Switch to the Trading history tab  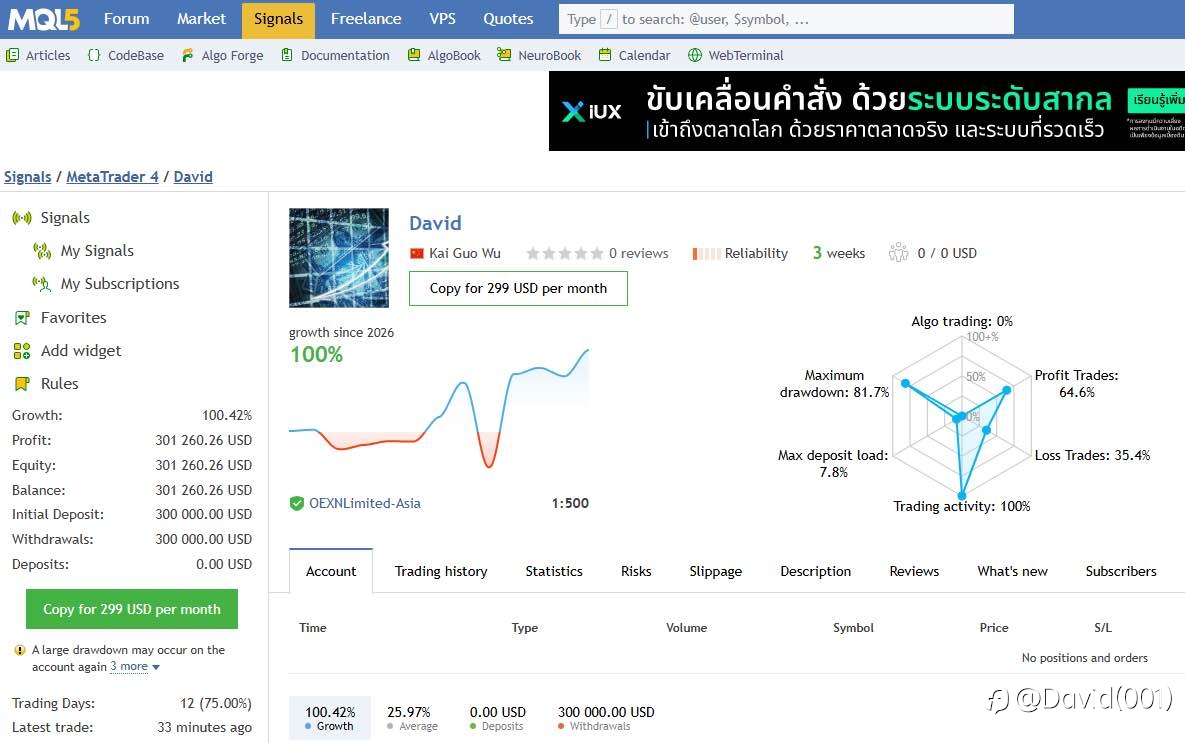(441, 571)
